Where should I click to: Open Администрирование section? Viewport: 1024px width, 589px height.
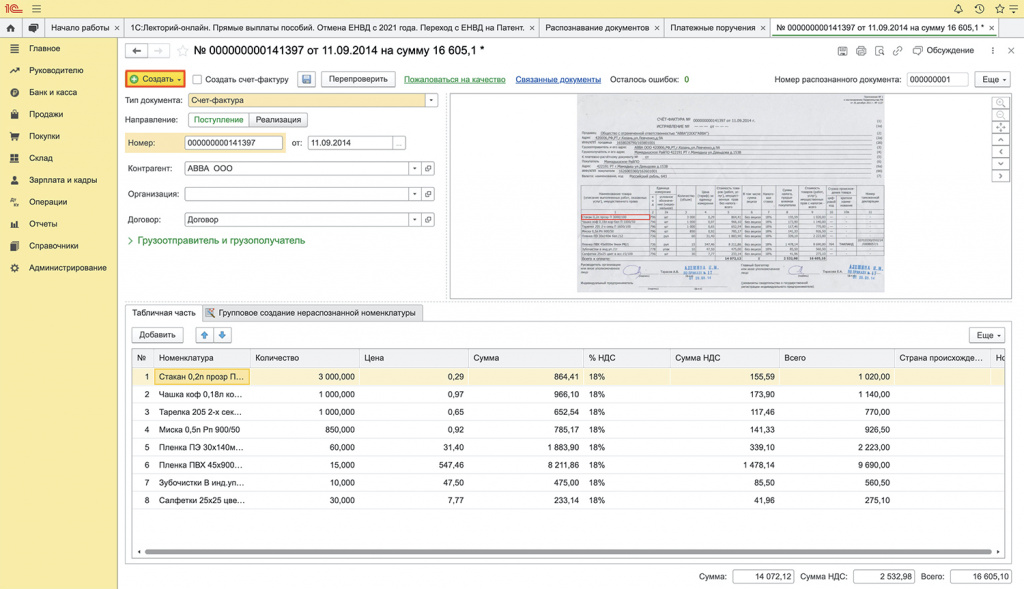tap(67, 268)
